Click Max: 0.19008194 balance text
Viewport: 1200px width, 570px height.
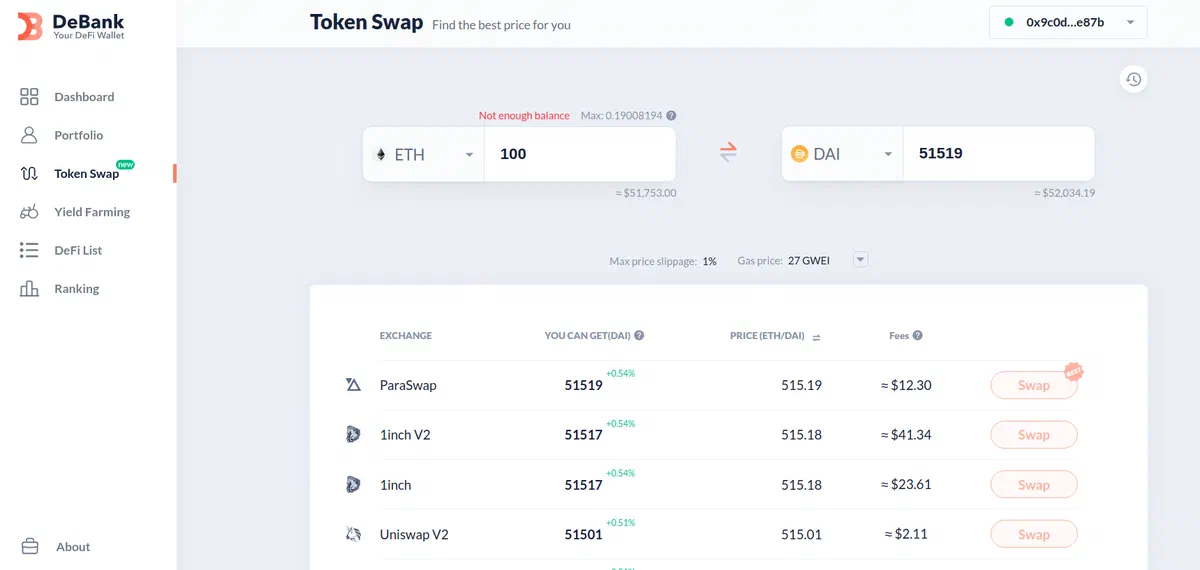point(621,116)
